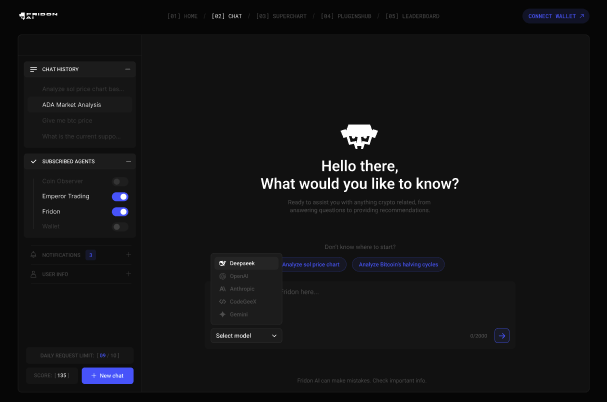
Task: Choose Deepseek from the model list
Action: [x=247, y=263]
